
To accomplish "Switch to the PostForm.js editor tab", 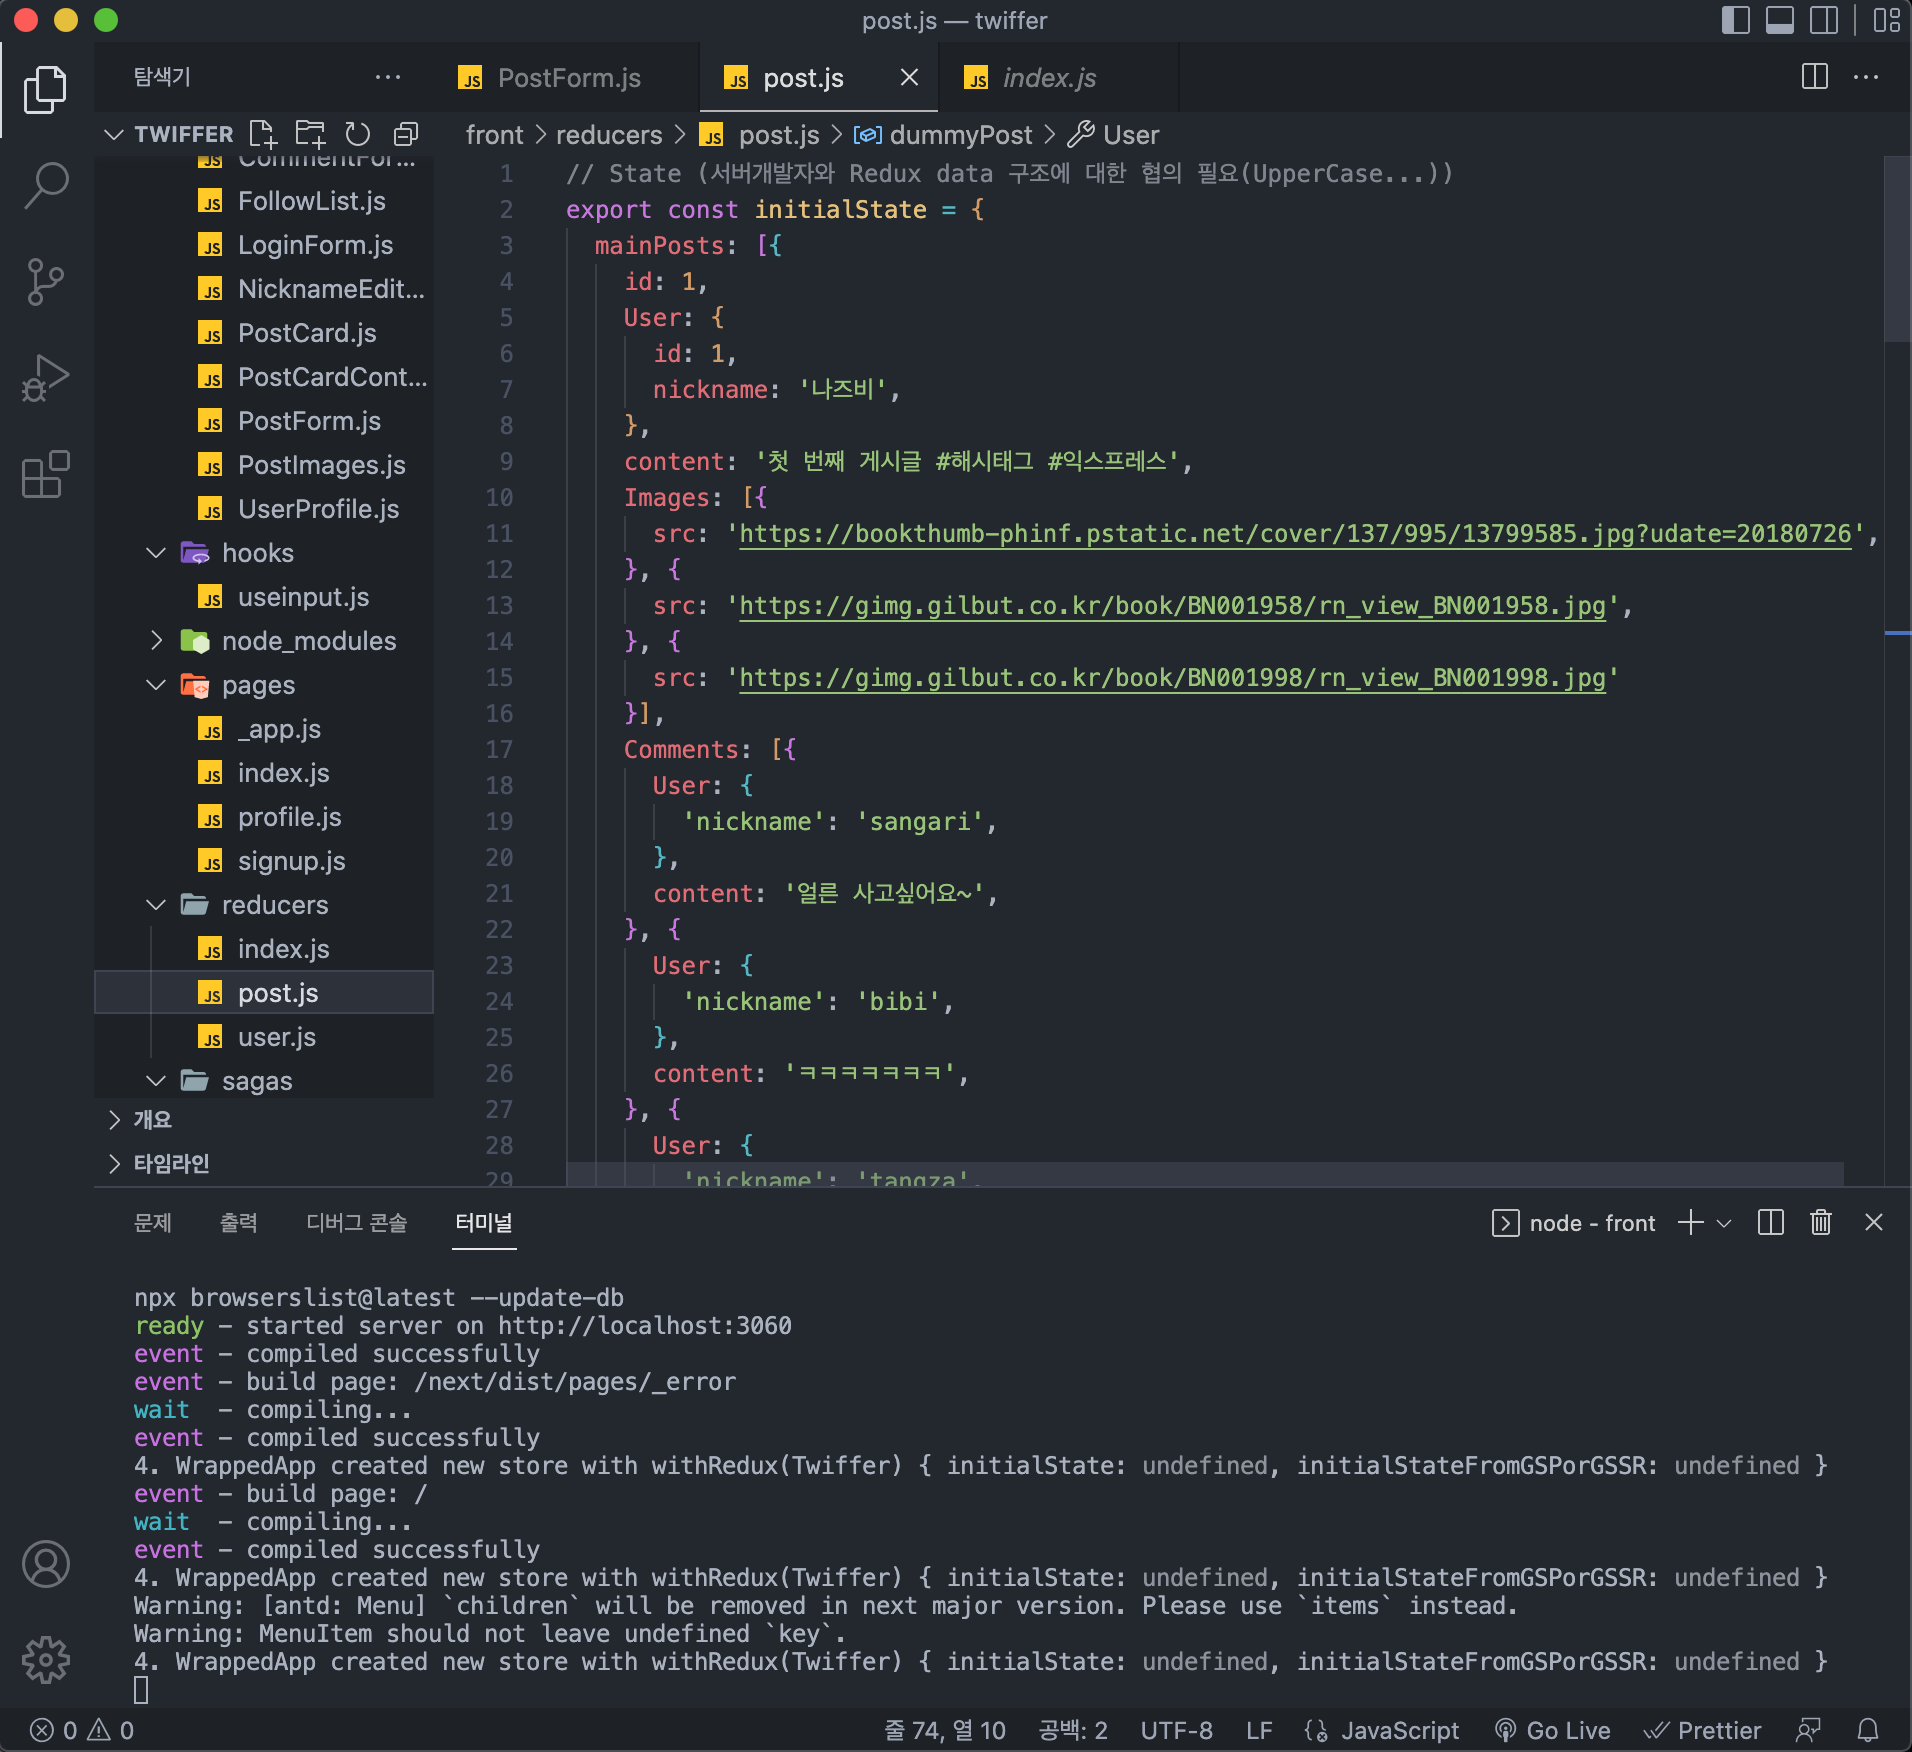I will (x=568, y=78).
